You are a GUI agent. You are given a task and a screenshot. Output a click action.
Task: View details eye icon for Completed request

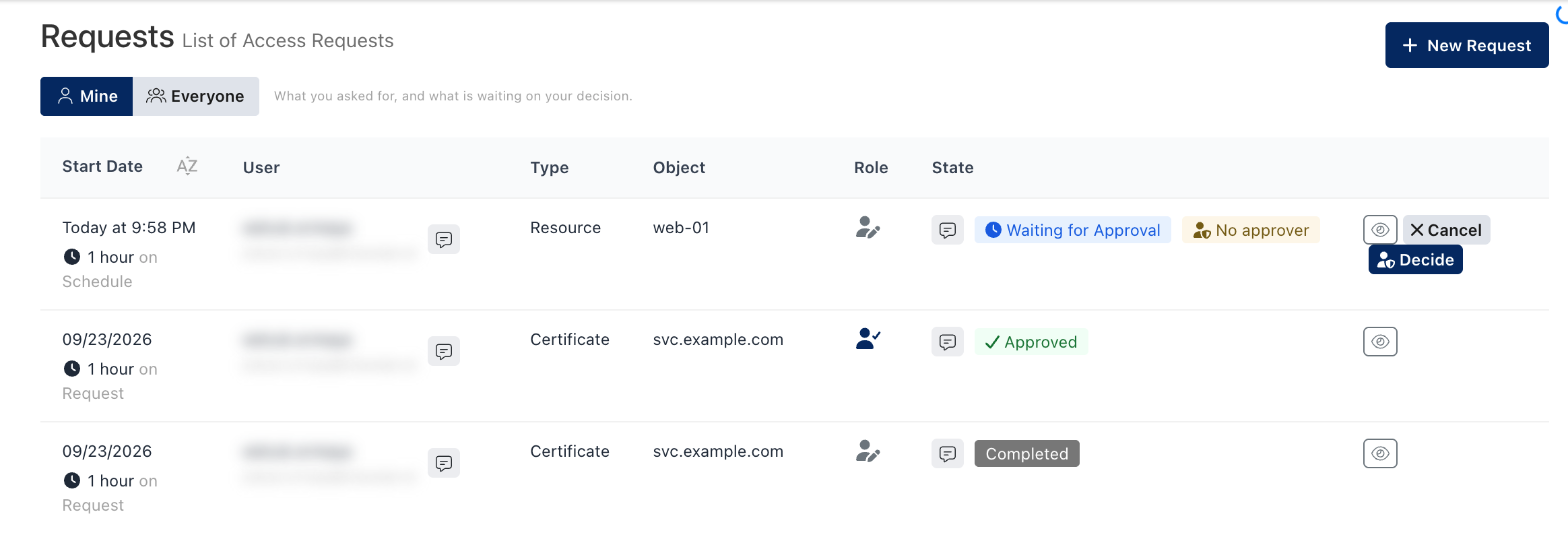(1380, 453)
